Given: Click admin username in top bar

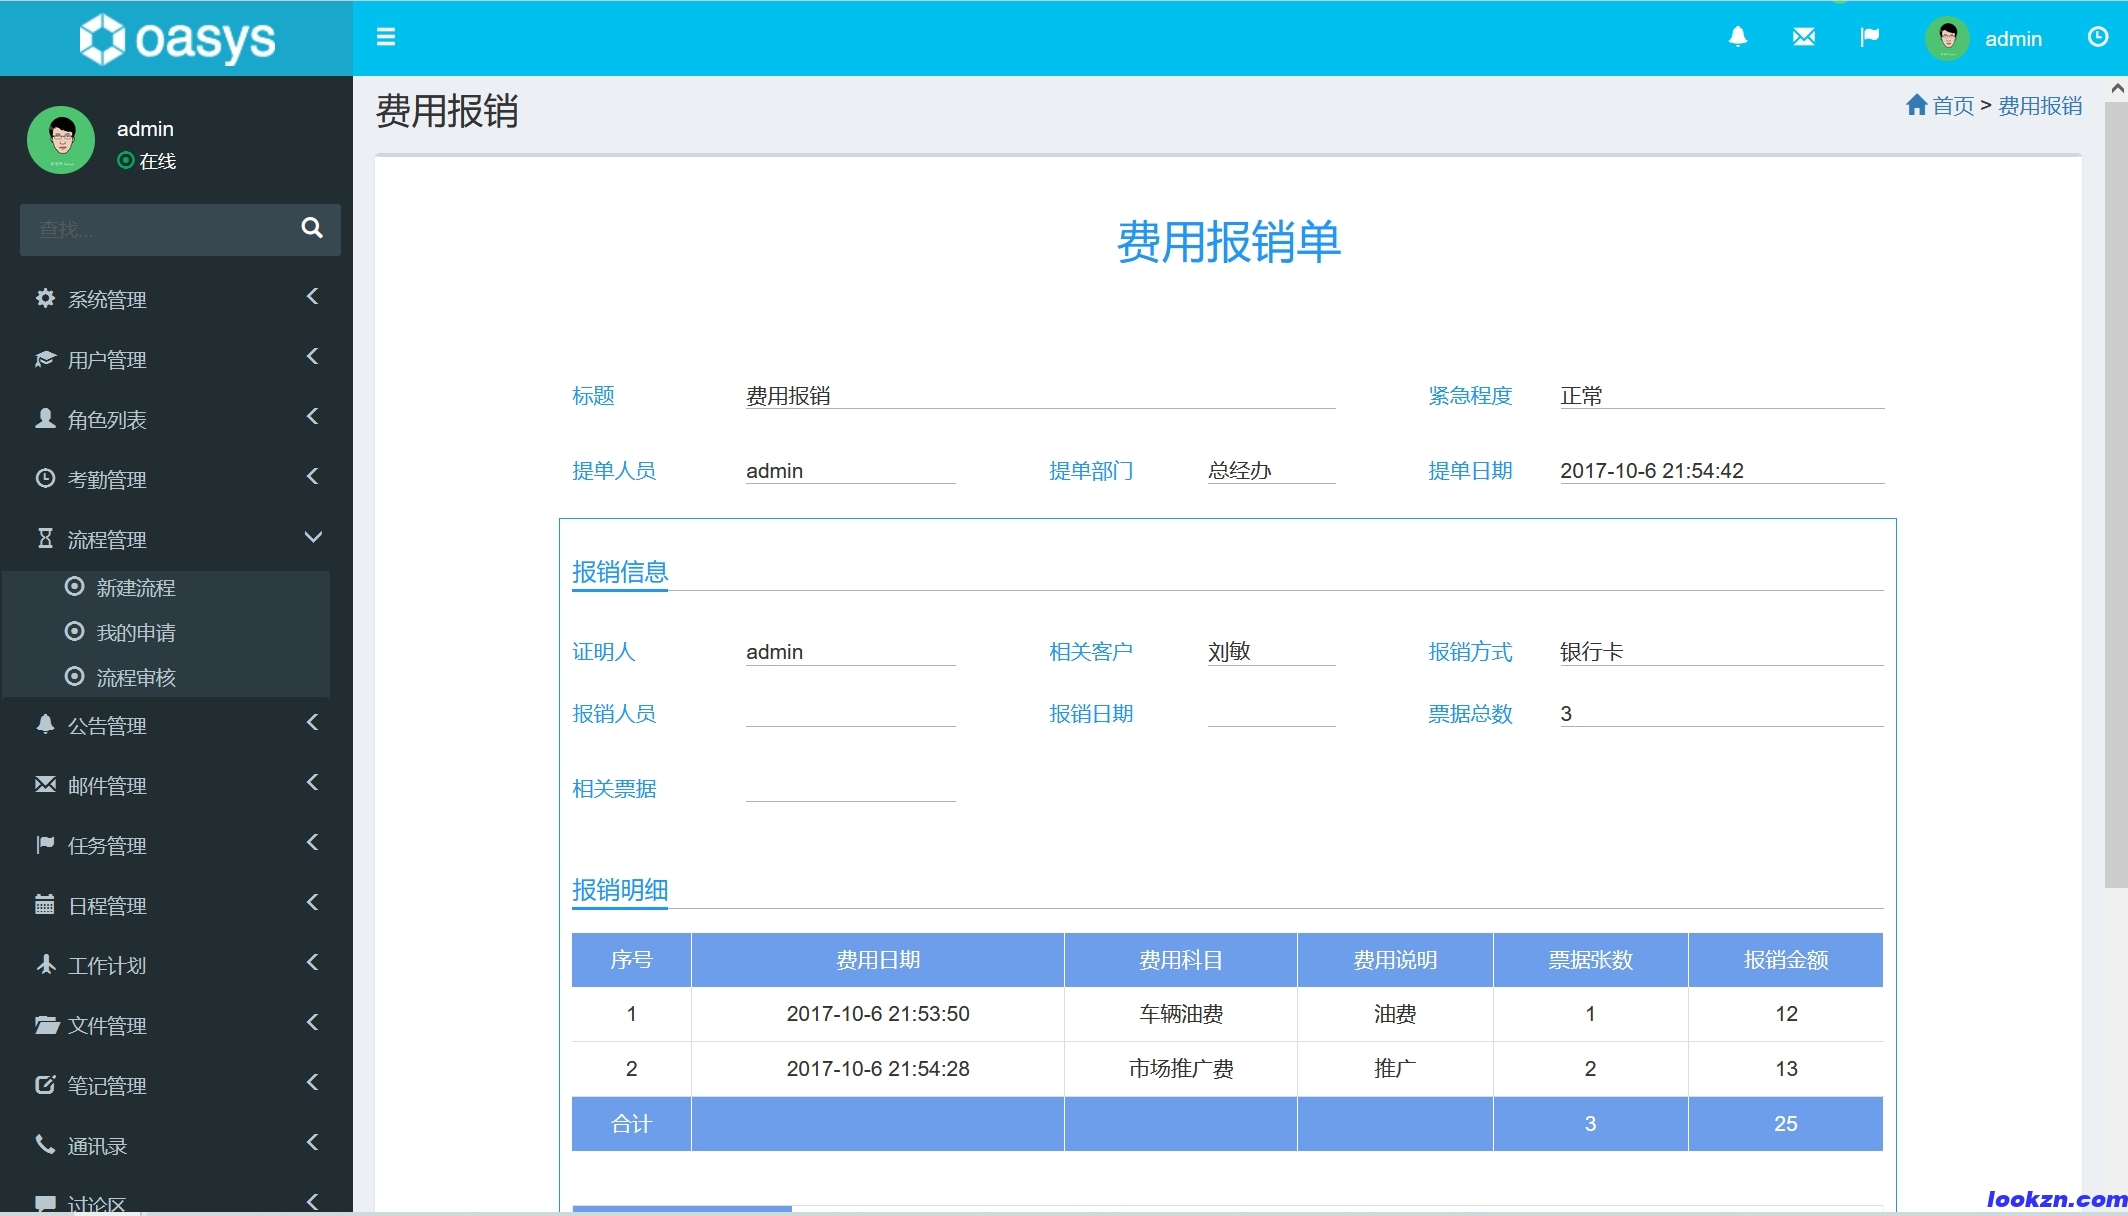Looking at the screenshot, I should click(x=2013, y=39).
